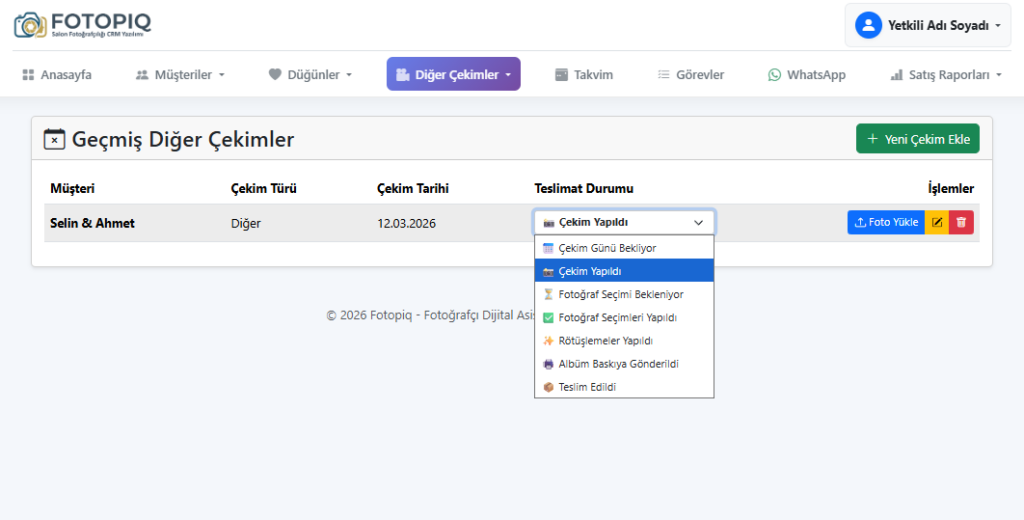1024x520 pixels.
Task: Go to Görevler task list
Action: click(690, 75)
